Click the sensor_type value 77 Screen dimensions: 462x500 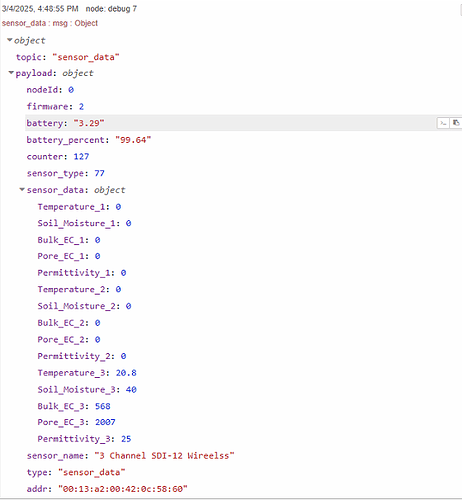pyautogui.click(x=99, y=173)
